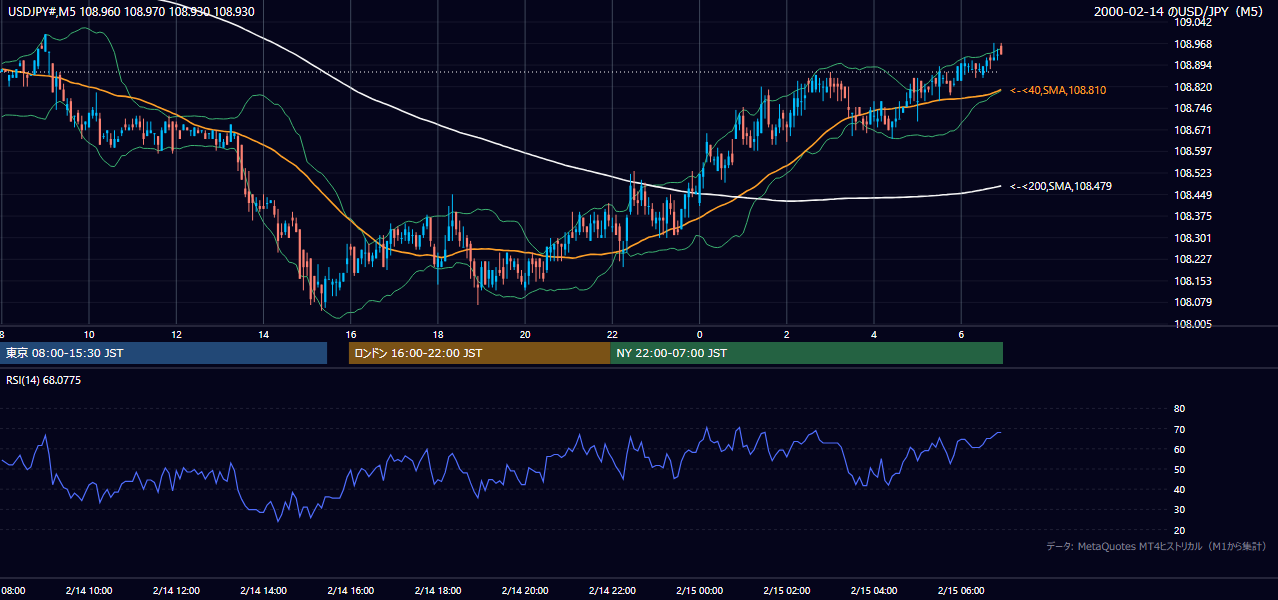Click price axis value 108.968

(1192, 44)
